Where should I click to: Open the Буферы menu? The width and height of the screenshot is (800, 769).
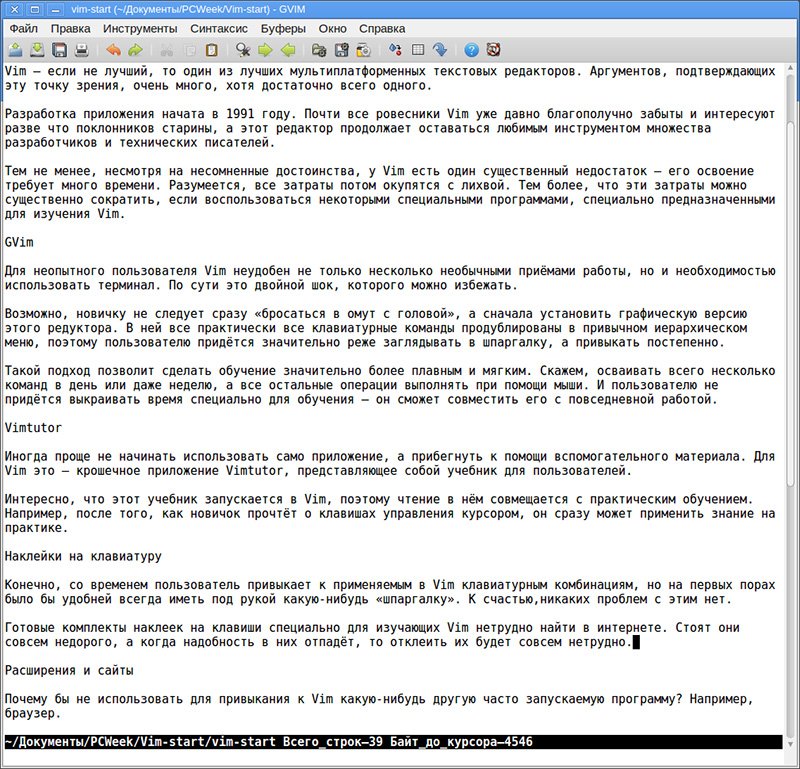coord(283,29)
